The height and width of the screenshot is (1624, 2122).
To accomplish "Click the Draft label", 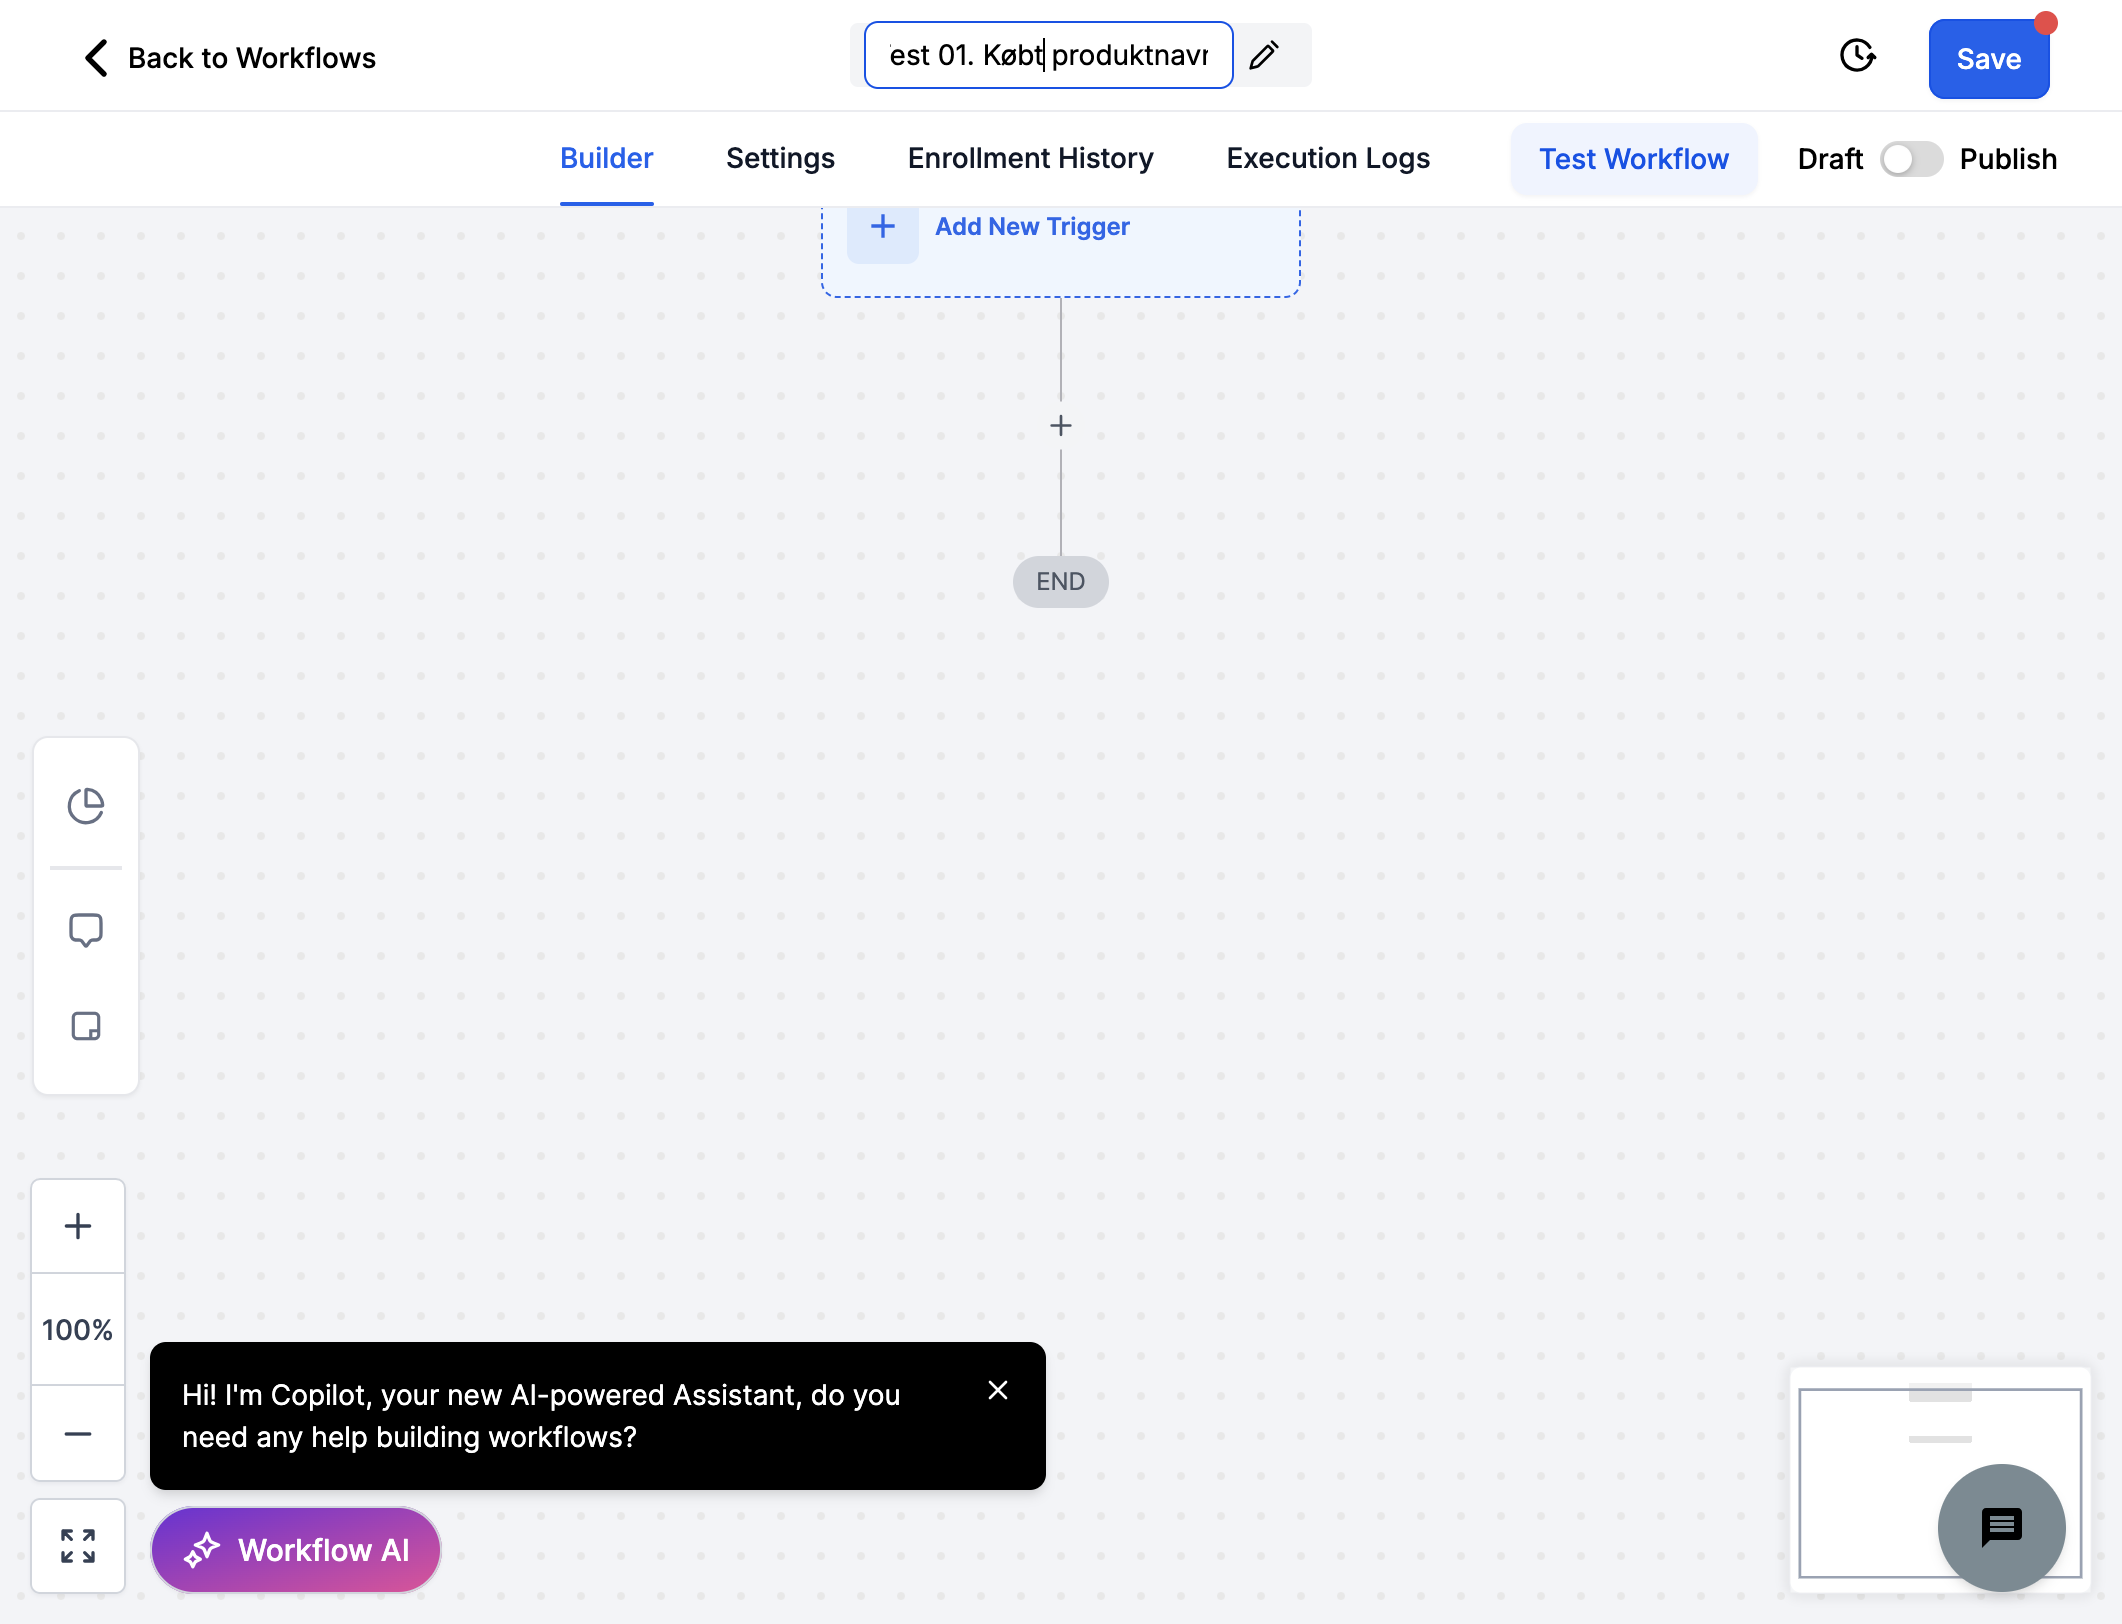I will coord(1830,159).
